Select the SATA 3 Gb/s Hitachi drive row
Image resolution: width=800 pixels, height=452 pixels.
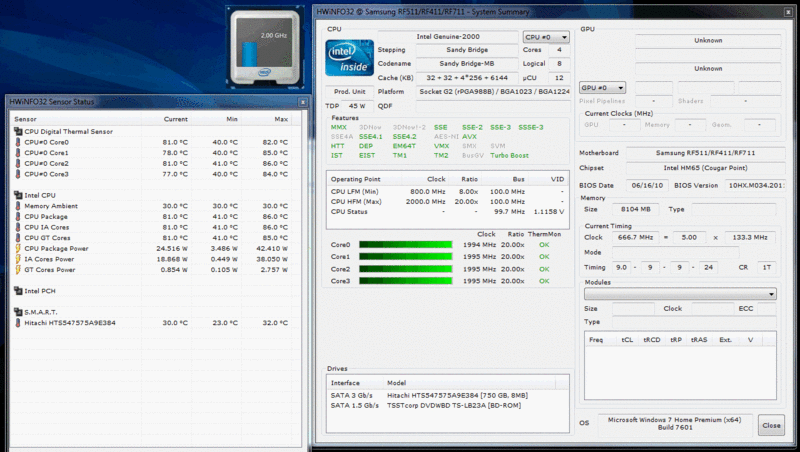point(447,395)
